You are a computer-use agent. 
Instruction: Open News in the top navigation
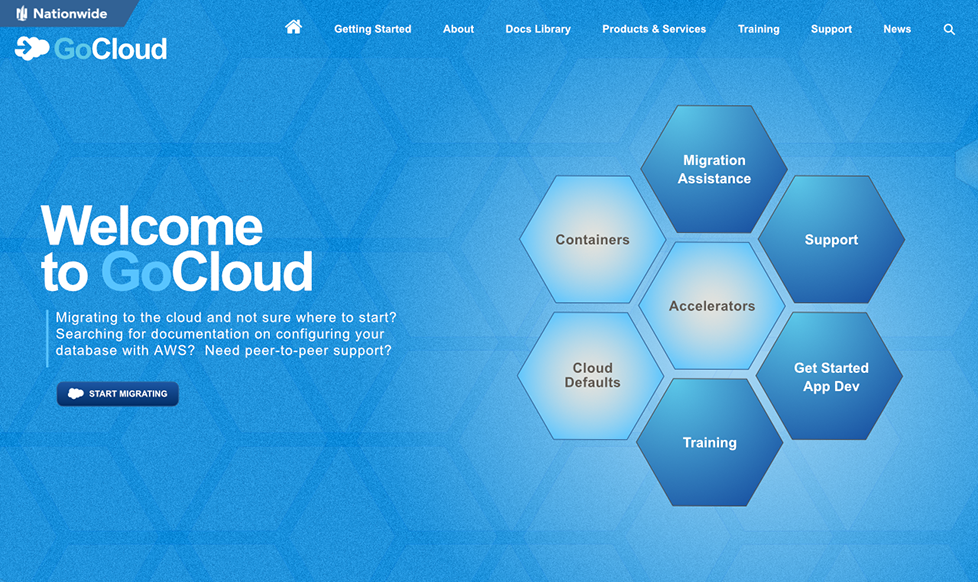(x=897, y=29)
